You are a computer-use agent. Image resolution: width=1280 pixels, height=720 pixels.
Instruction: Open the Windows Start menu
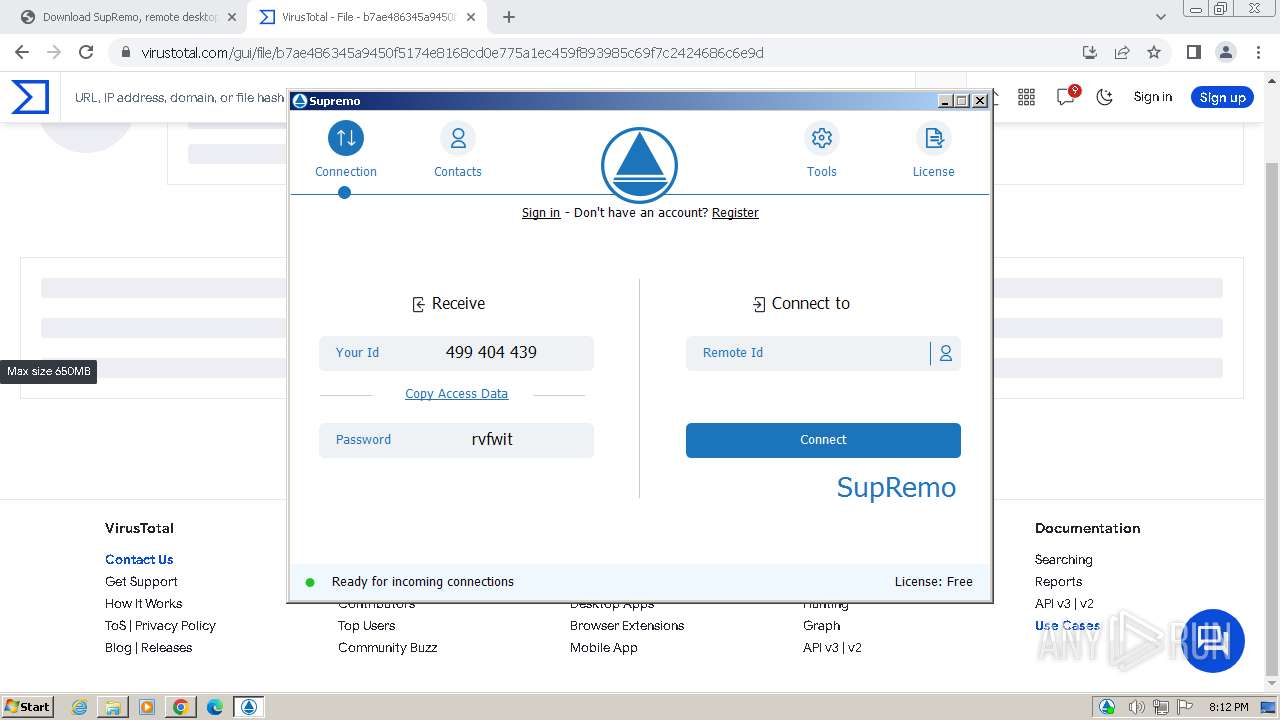tap(28, 706)
